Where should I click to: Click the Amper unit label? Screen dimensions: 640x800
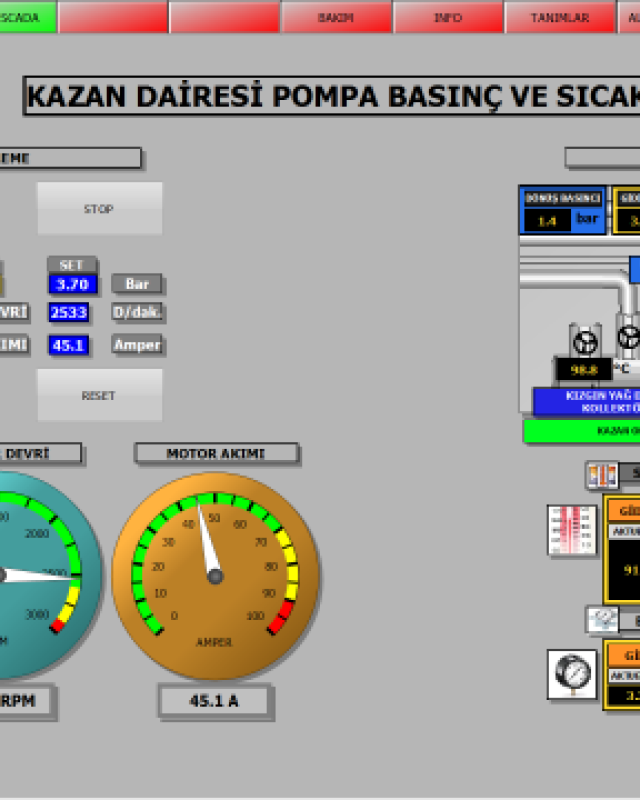137,345
